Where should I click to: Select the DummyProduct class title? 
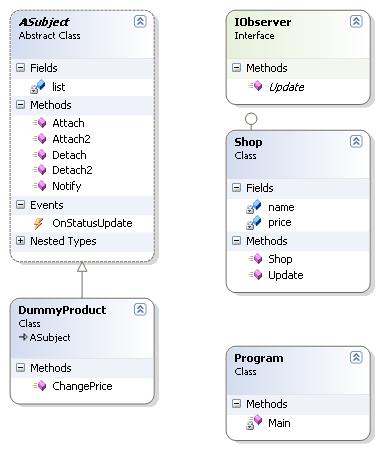[x=62, y=310]
